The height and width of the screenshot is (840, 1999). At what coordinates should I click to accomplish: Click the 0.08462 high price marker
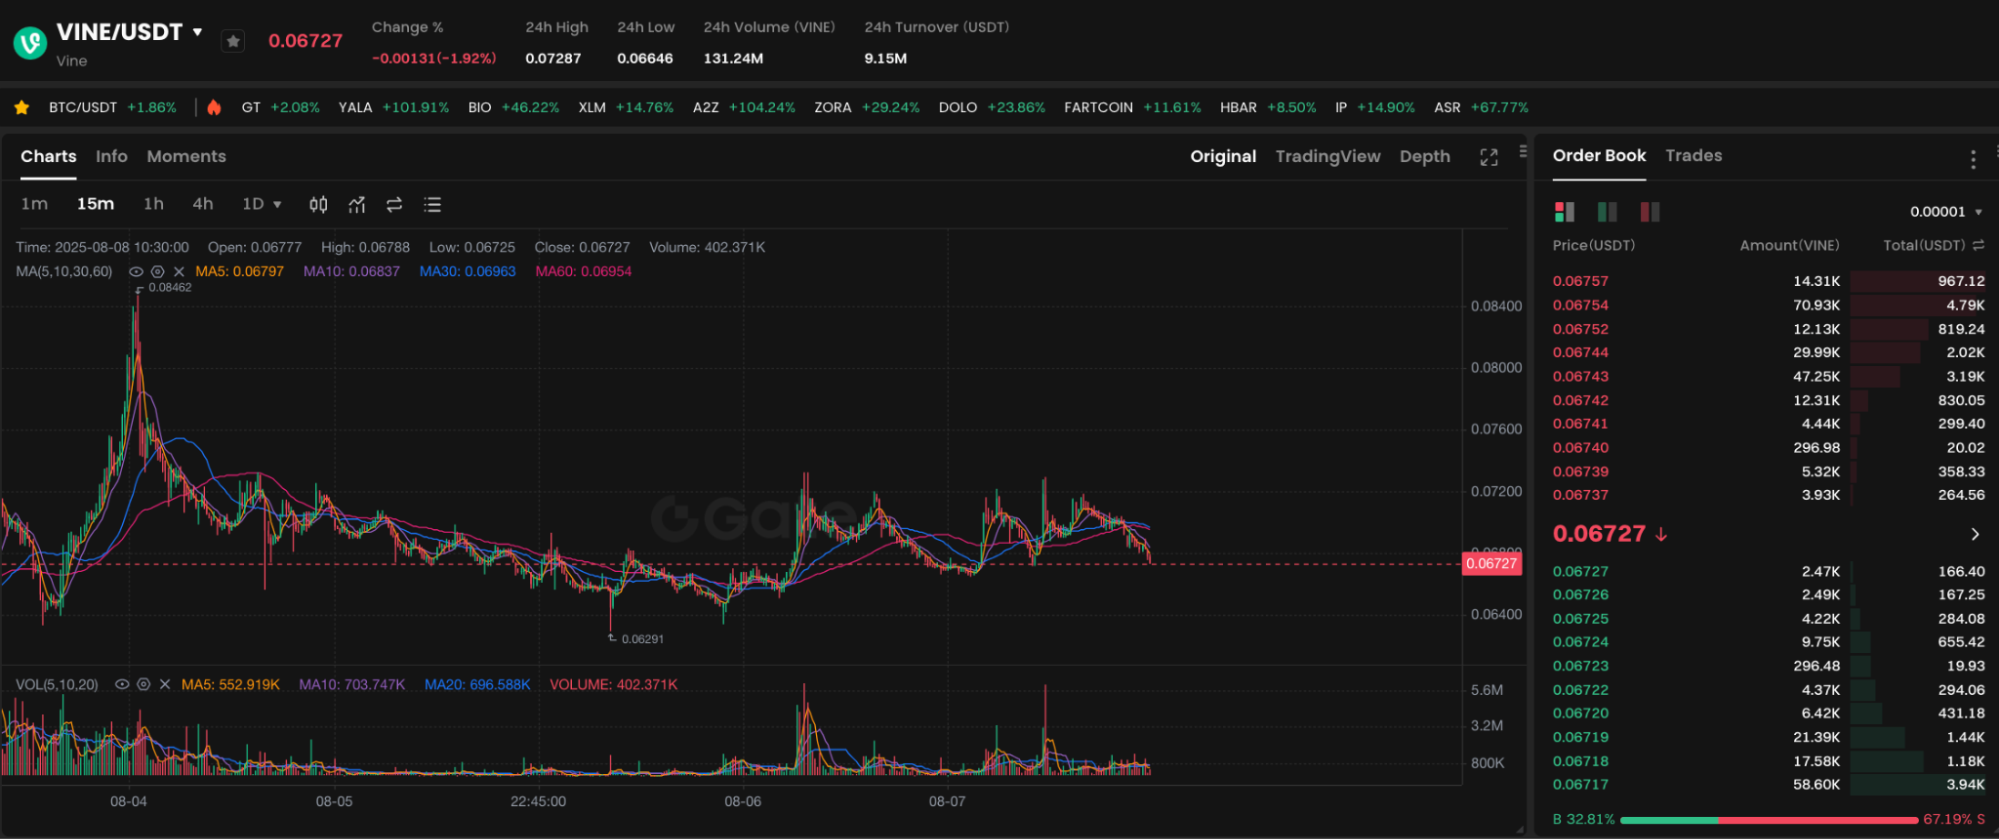(169, 288)
